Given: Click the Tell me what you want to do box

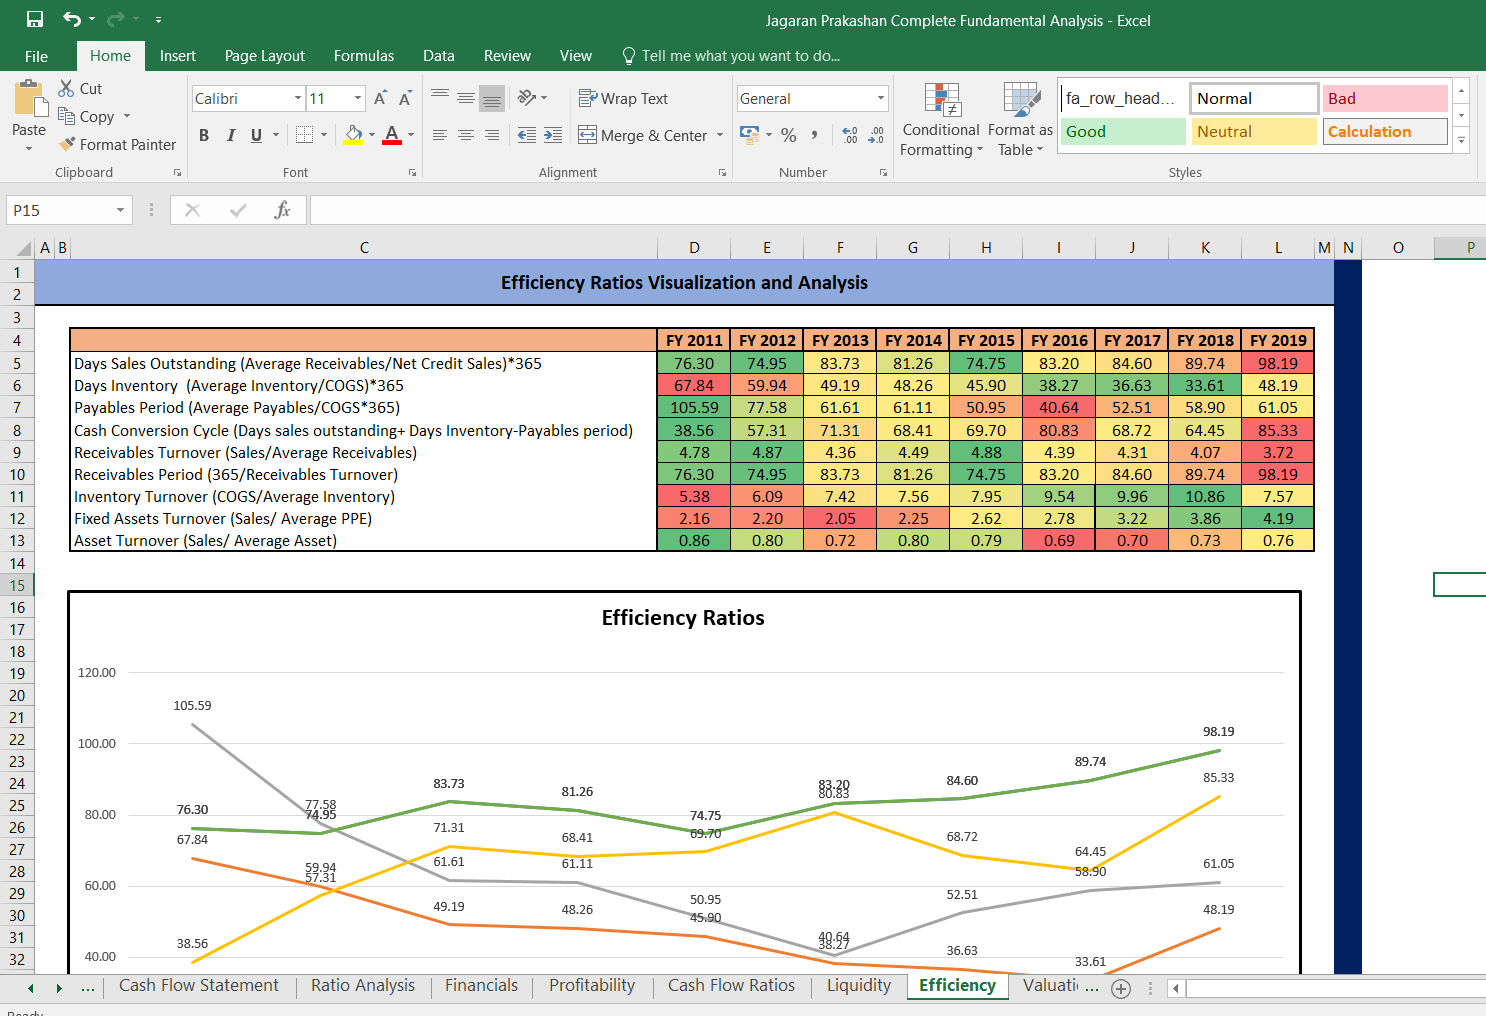Looking at the screenshot, I should [x=731, y=56].
